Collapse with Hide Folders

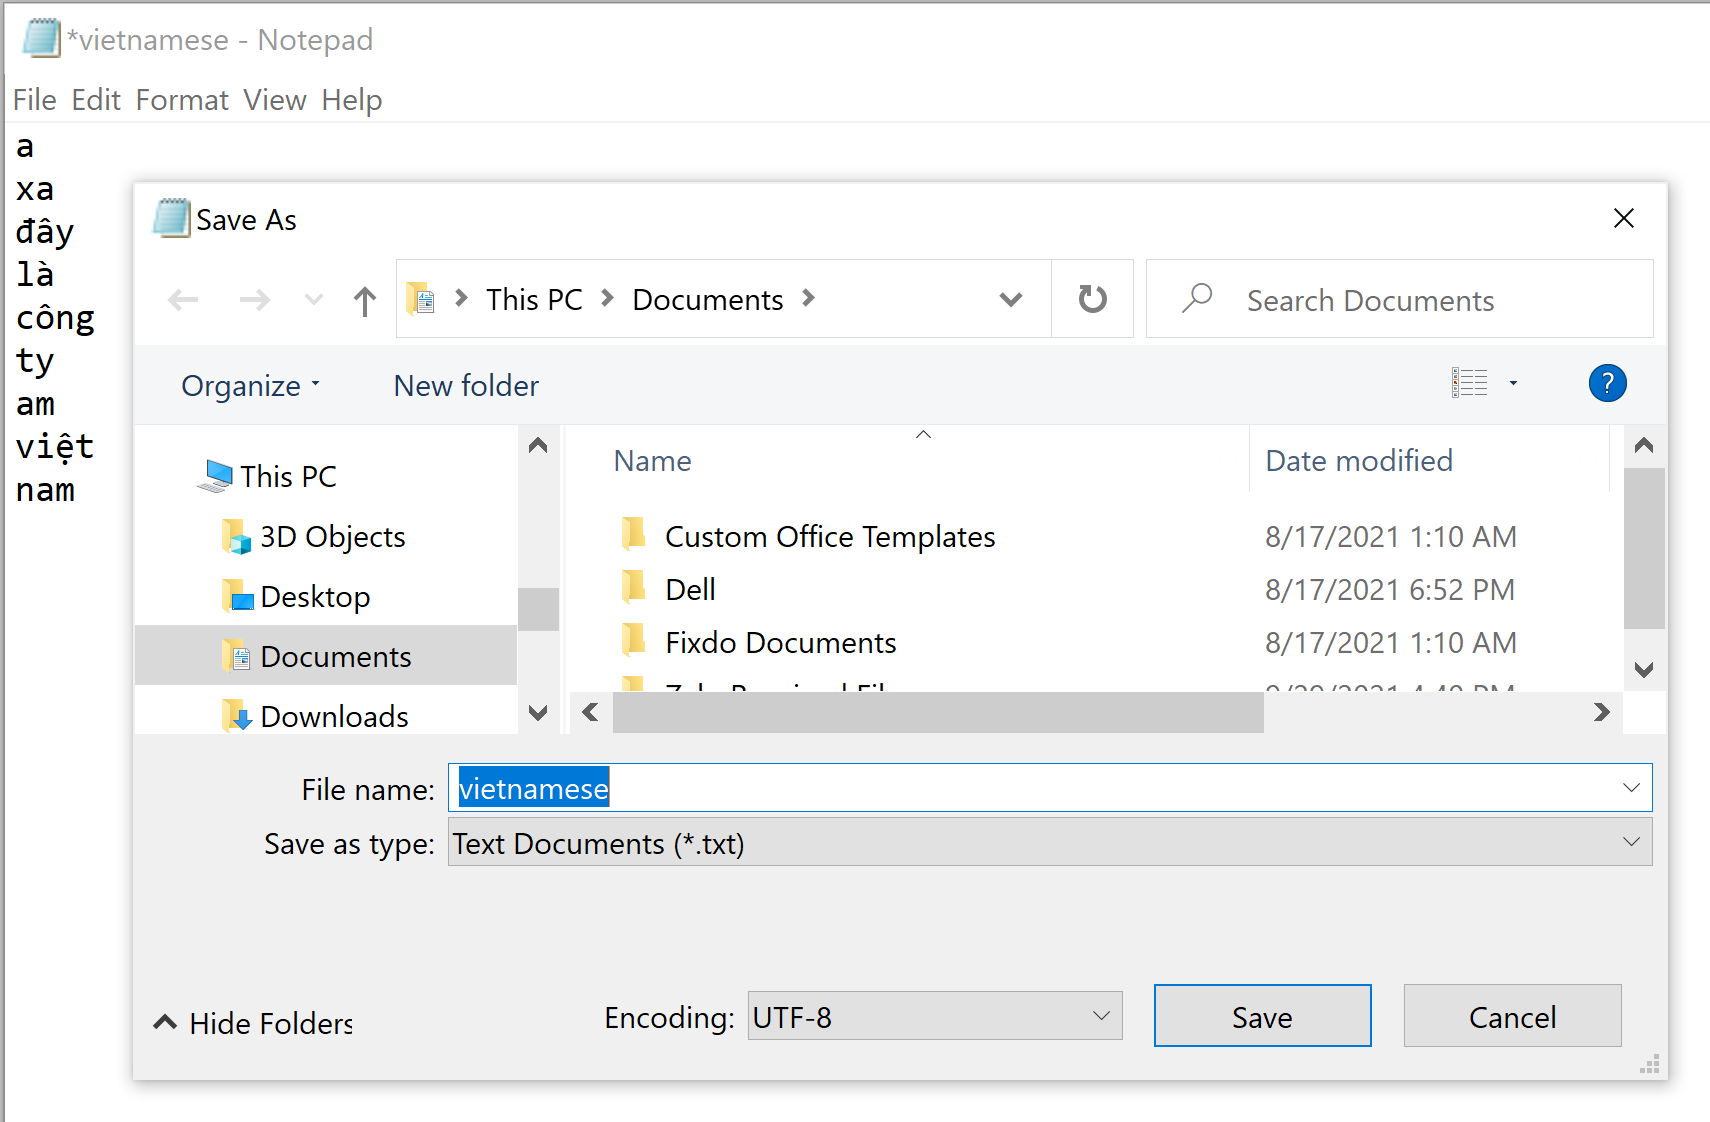tap(253, 1023)
